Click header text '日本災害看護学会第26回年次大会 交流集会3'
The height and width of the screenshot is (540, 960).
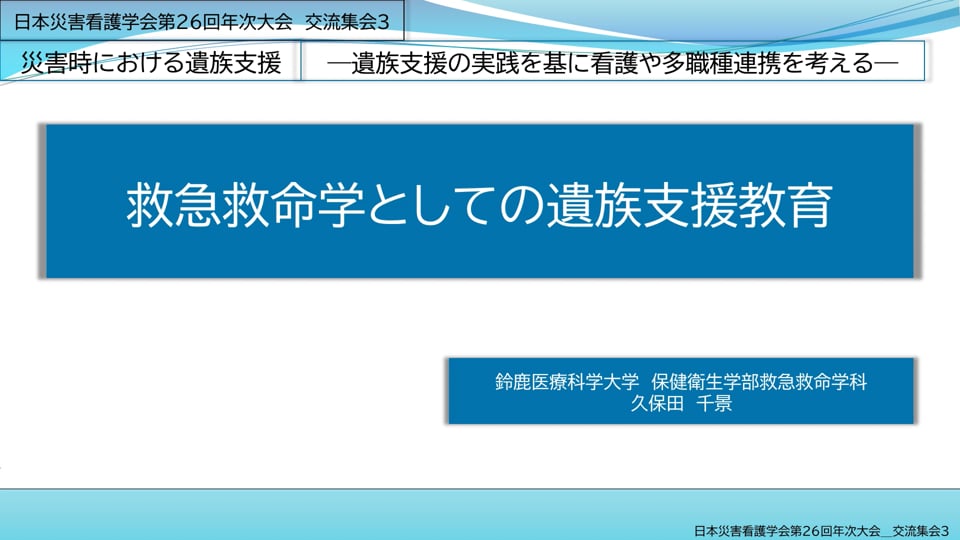(201, 22)
